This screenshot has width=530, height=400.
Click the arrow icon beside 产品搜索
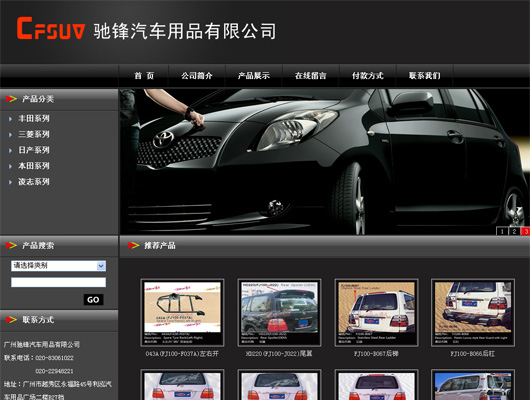pyautogui.click(x=11, y=245)
